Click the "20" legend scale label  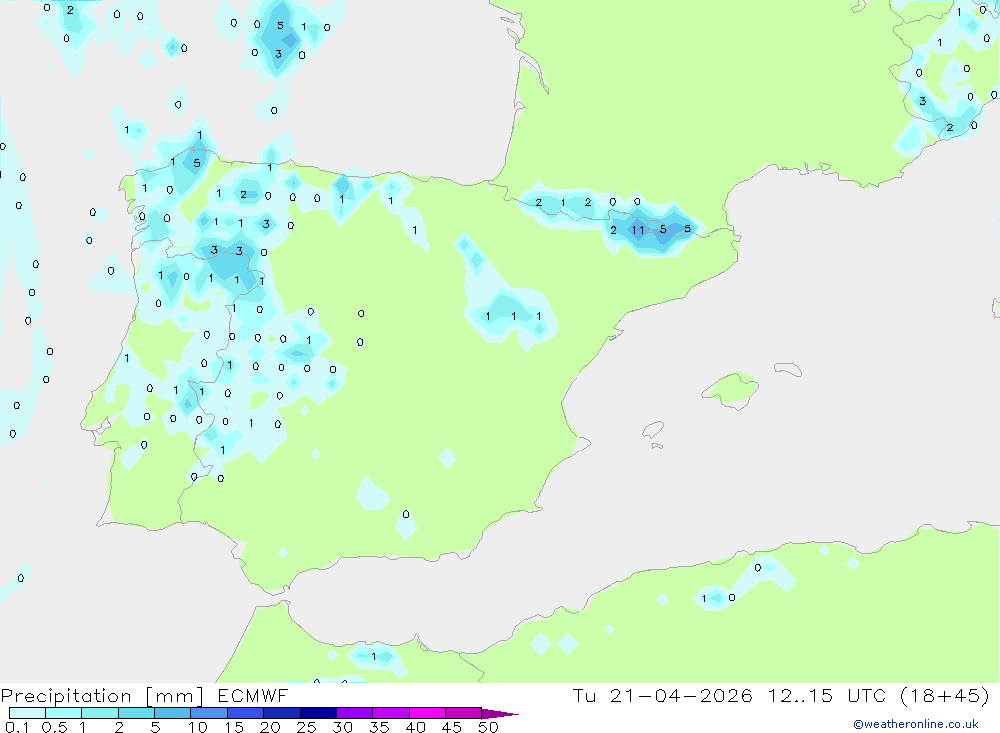click(x=270, y=727)
